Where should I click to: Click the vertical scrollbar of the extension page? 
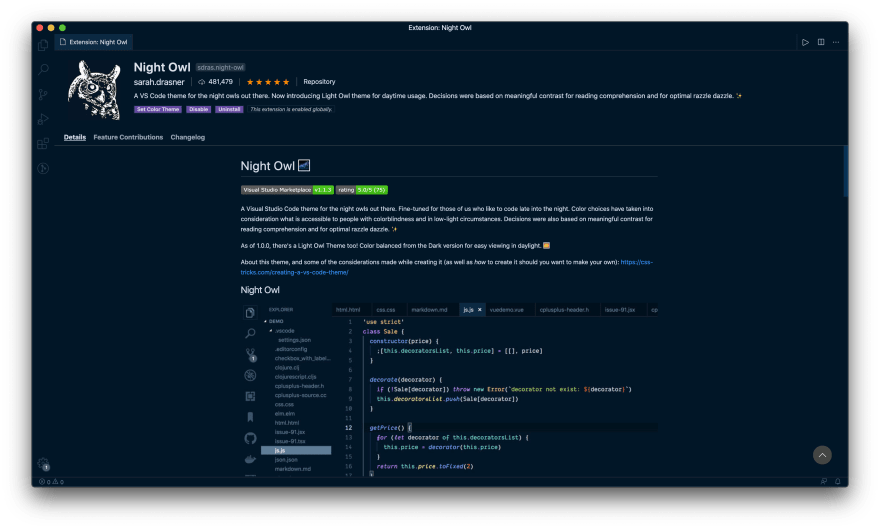tap(845, 171)
